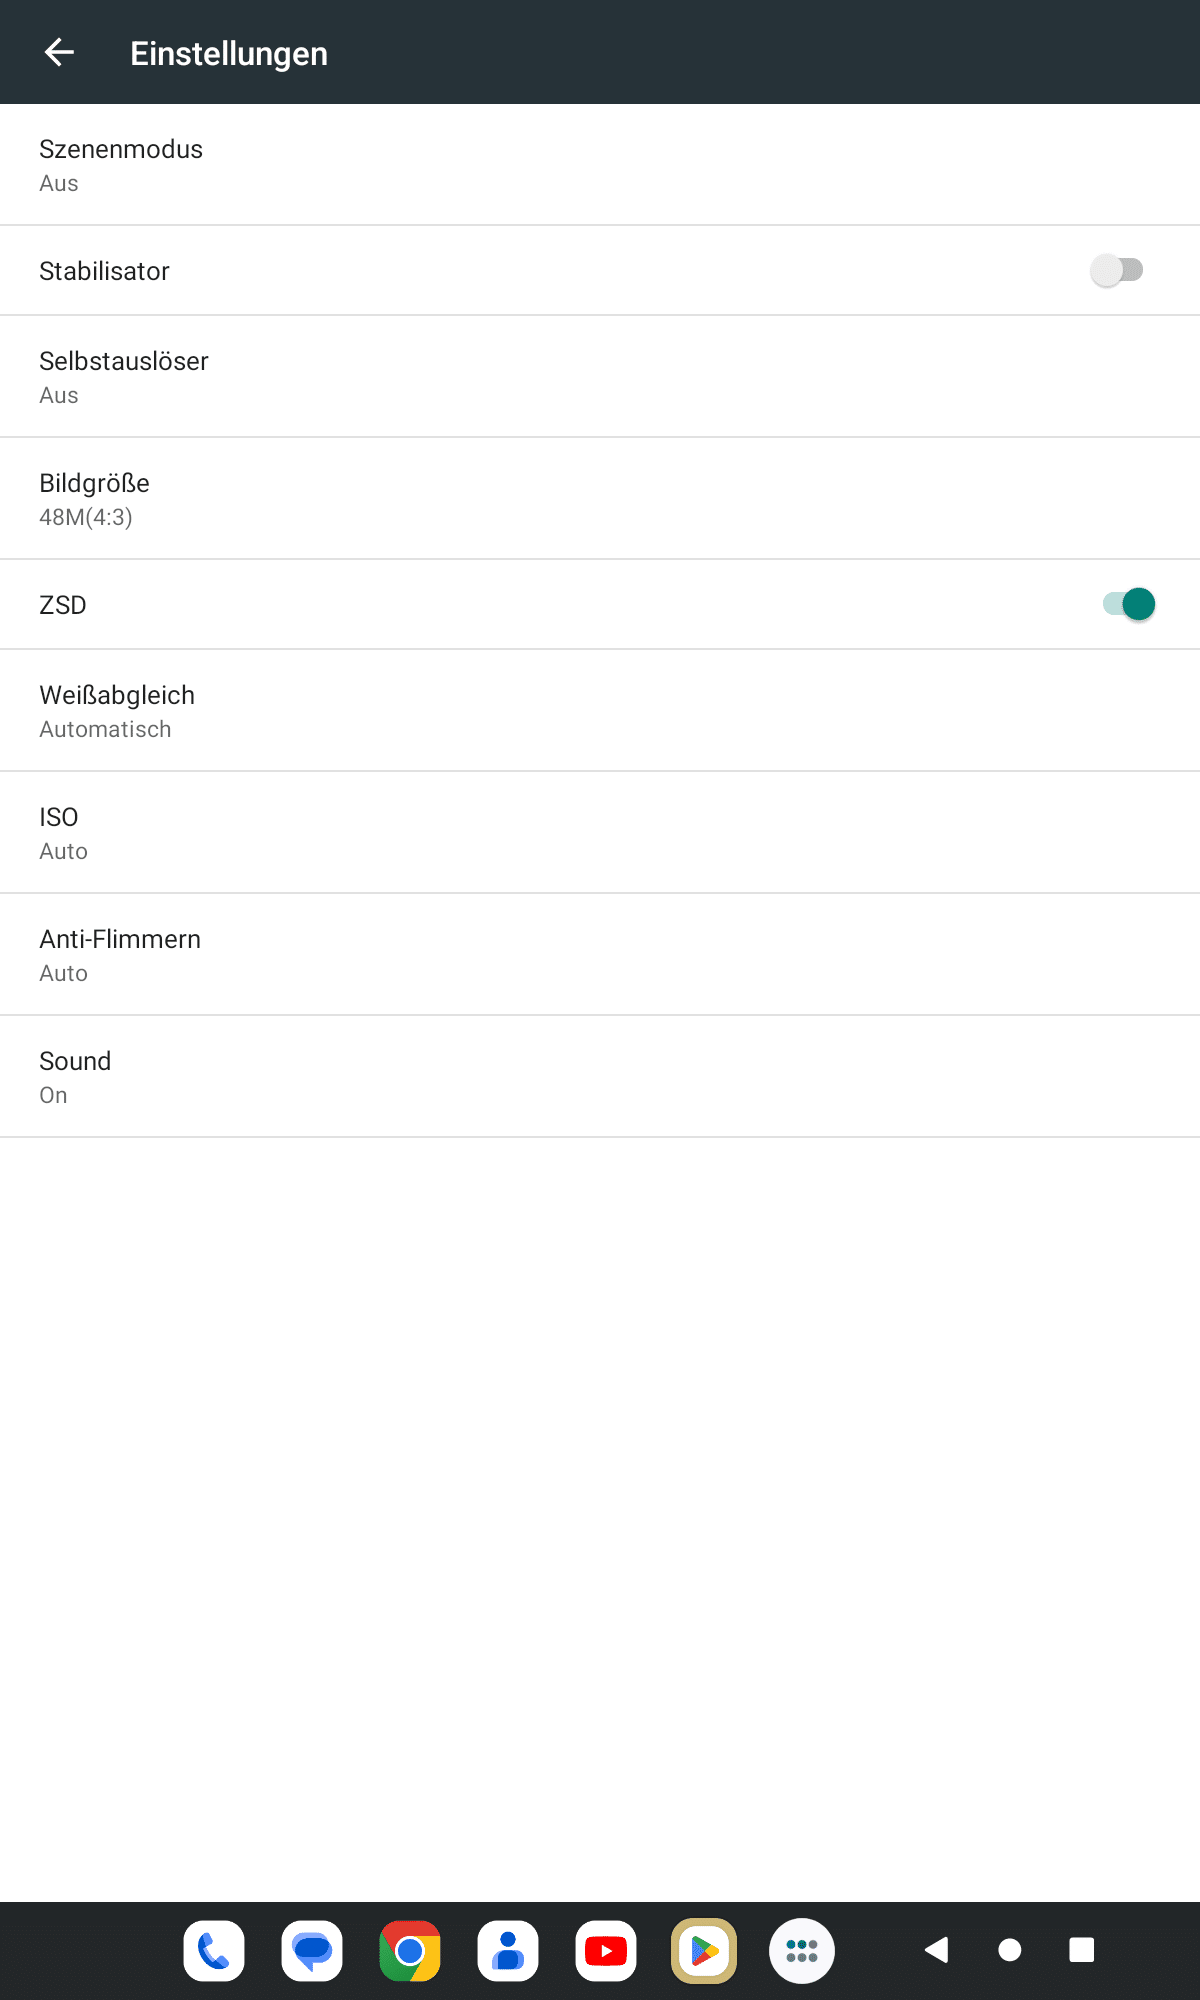Enable the Stabilisator switch
This screenshot has width=1200, height=2000.
click(1117, 270)
